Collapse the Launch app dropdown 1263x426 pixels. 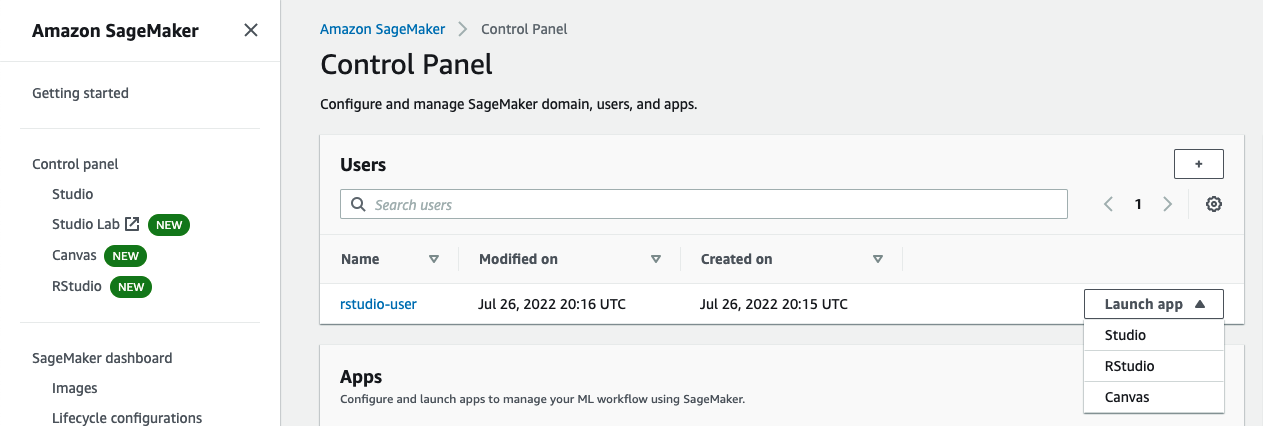point(1153,304)
